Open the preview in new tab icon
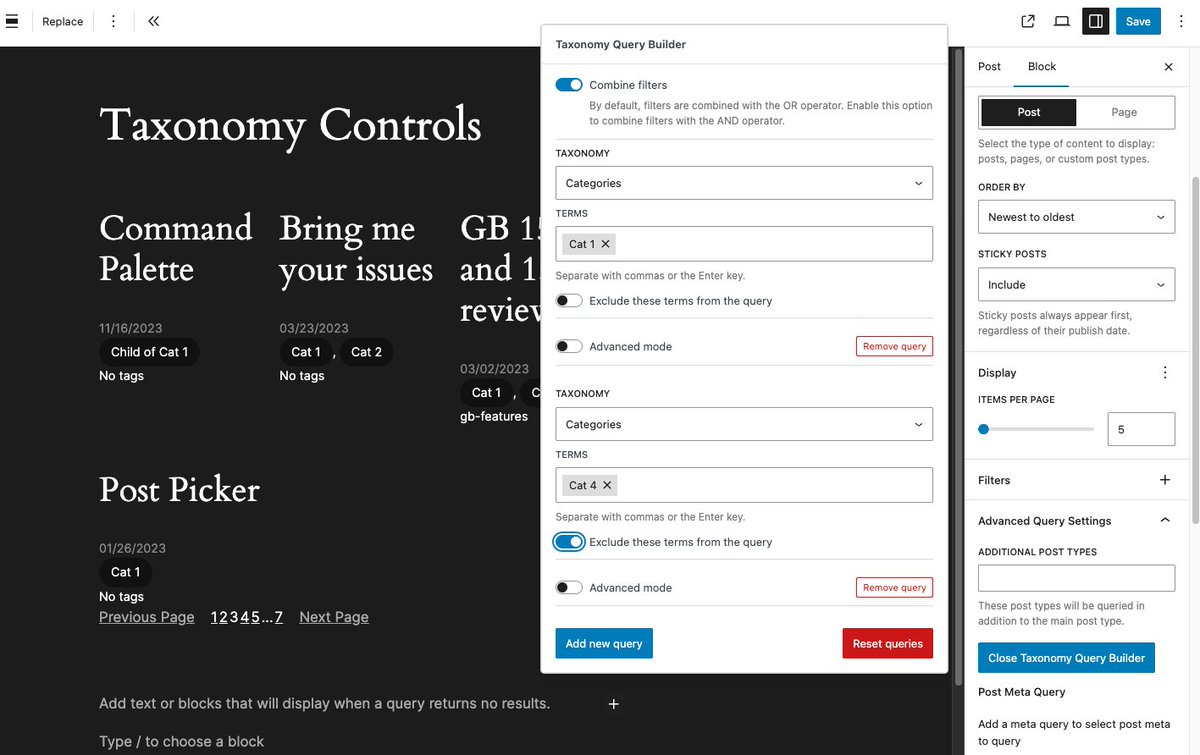1200x755 pixels. 1028,21
